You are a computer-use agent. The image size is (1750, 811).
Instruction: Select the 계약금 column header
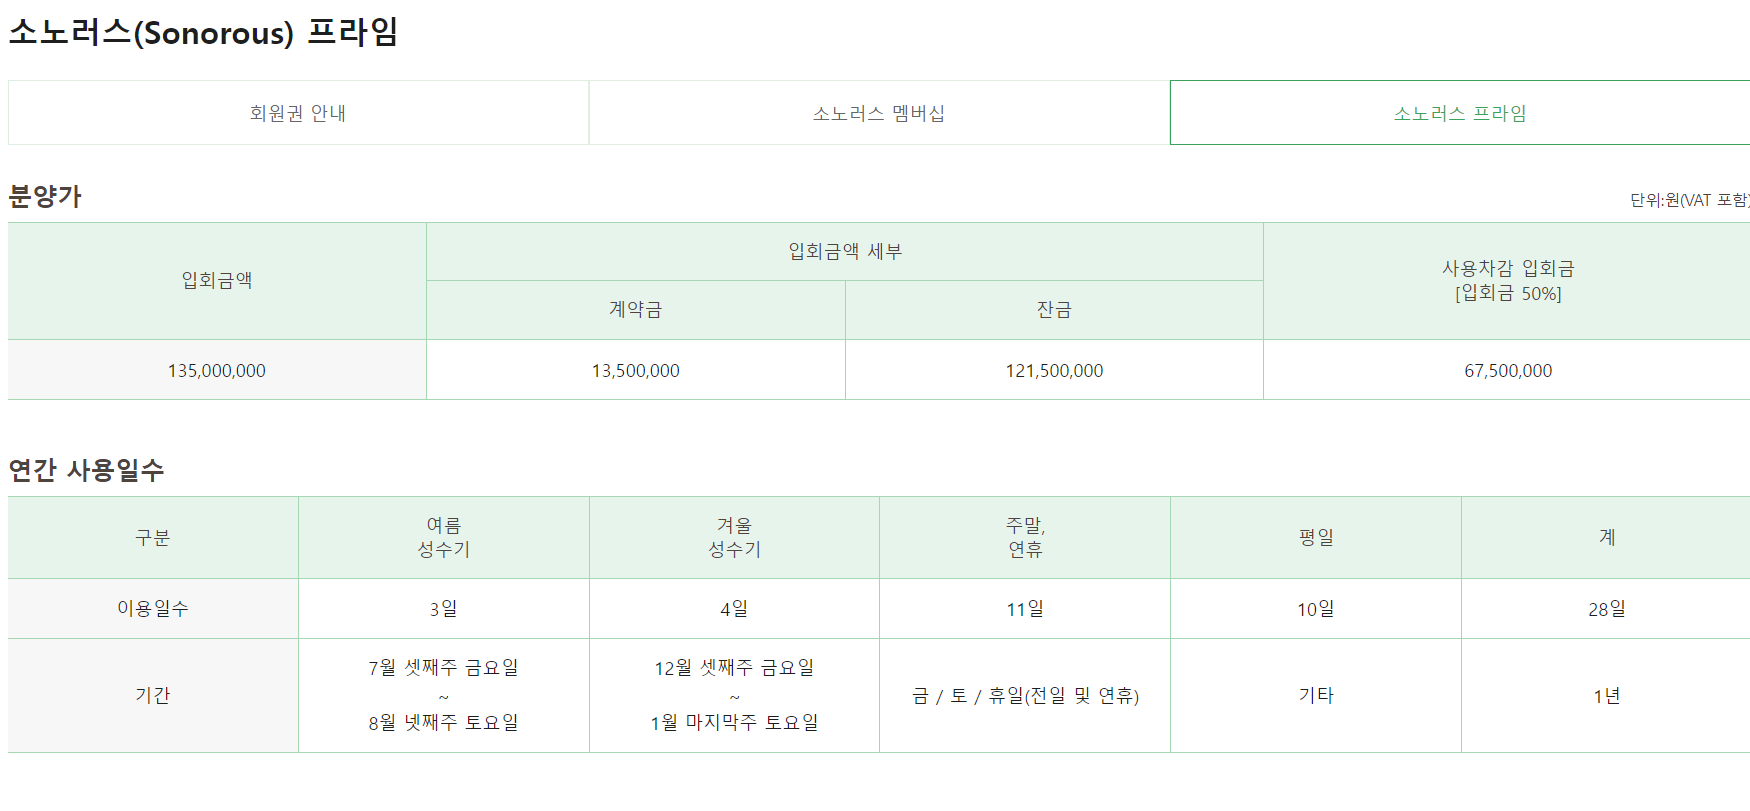636,310
